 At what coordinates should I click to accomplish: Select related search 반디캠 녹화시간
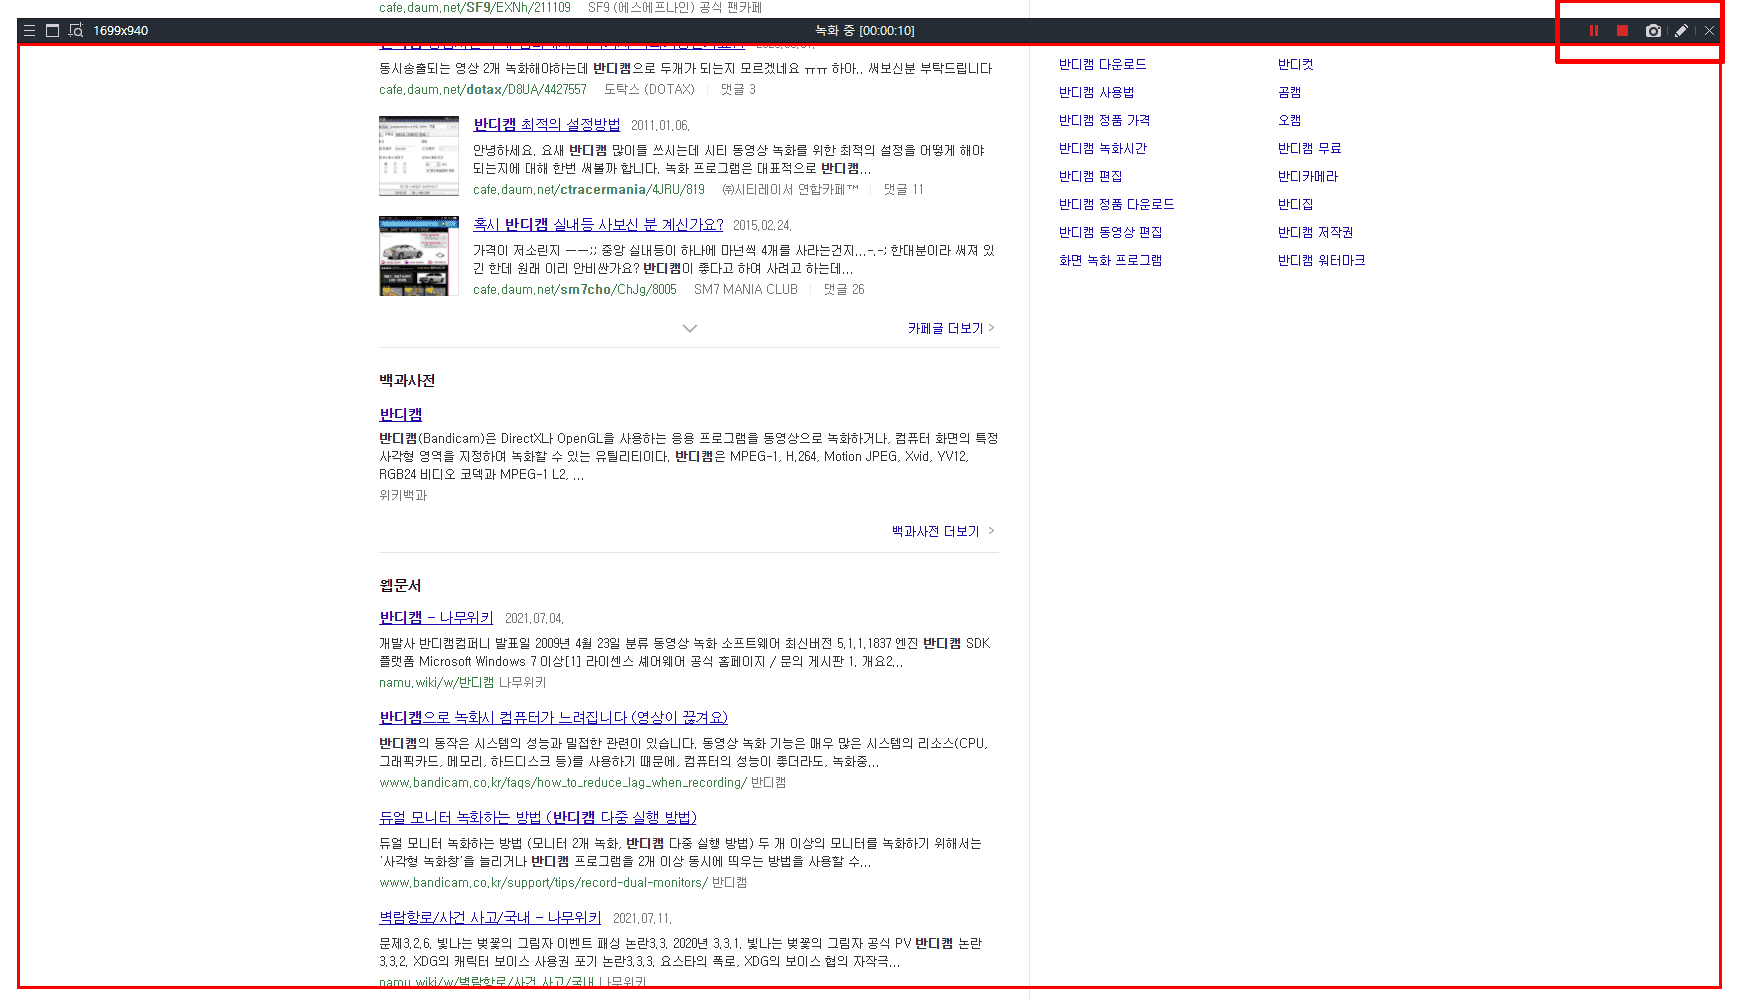pos(1102,149)
